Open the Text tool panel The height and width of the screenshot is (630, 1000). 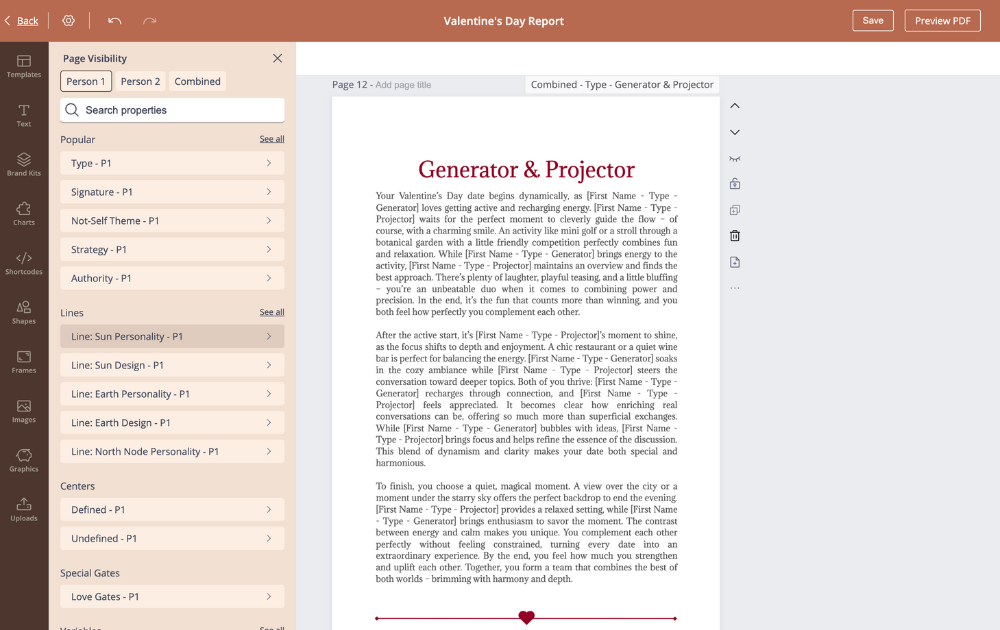pos(24,115)
